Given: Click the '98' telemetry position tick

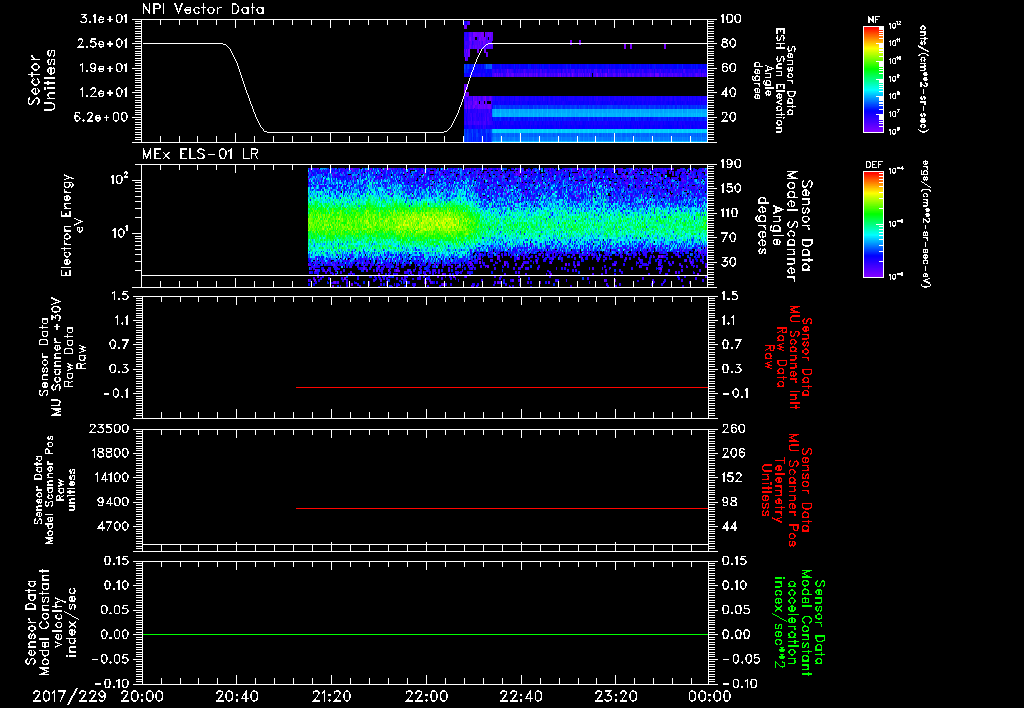Looking at the screenshot, I should point(729,502).
